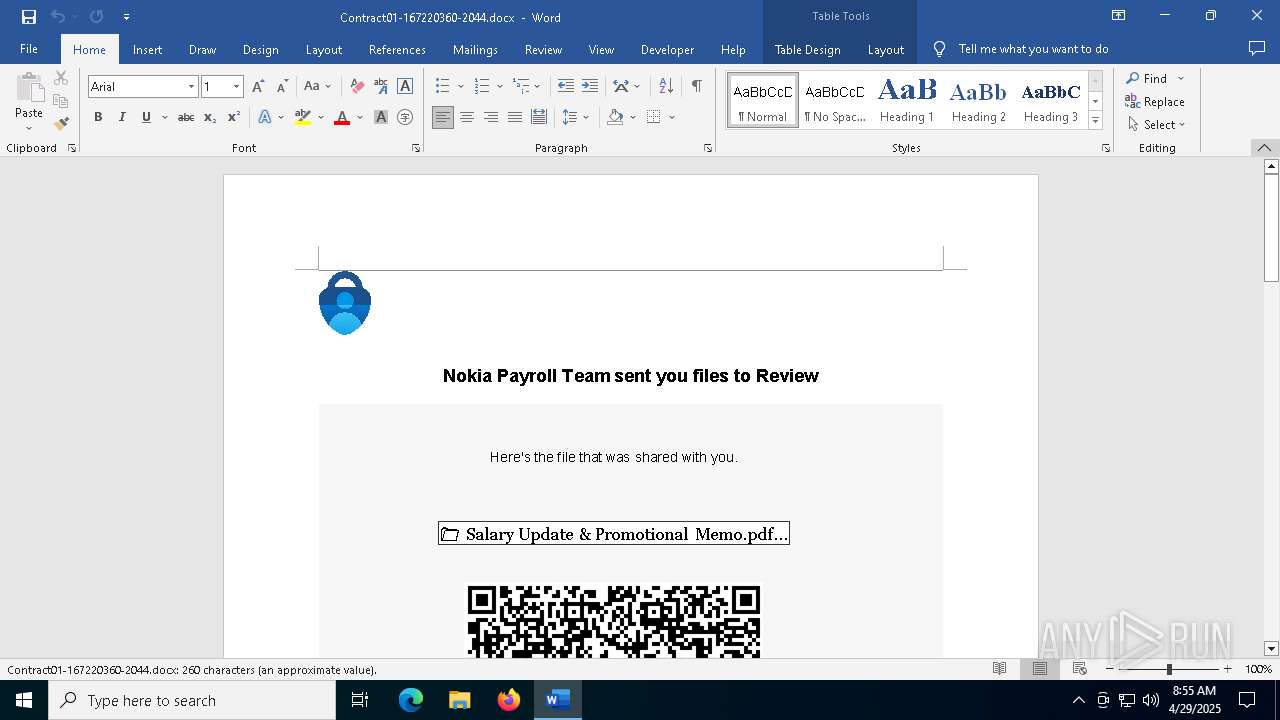Screen dimensions: 1280x720
Task: Apply character shading
Action: click(381, 117)
